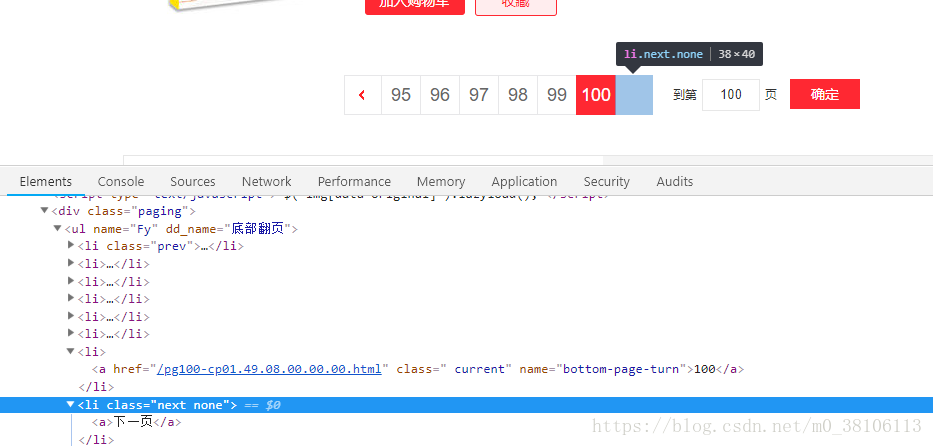The height and width of the screenshot is (446, 933).
Task: Open page 97 in pagination
Action: (x=479, y=95)
